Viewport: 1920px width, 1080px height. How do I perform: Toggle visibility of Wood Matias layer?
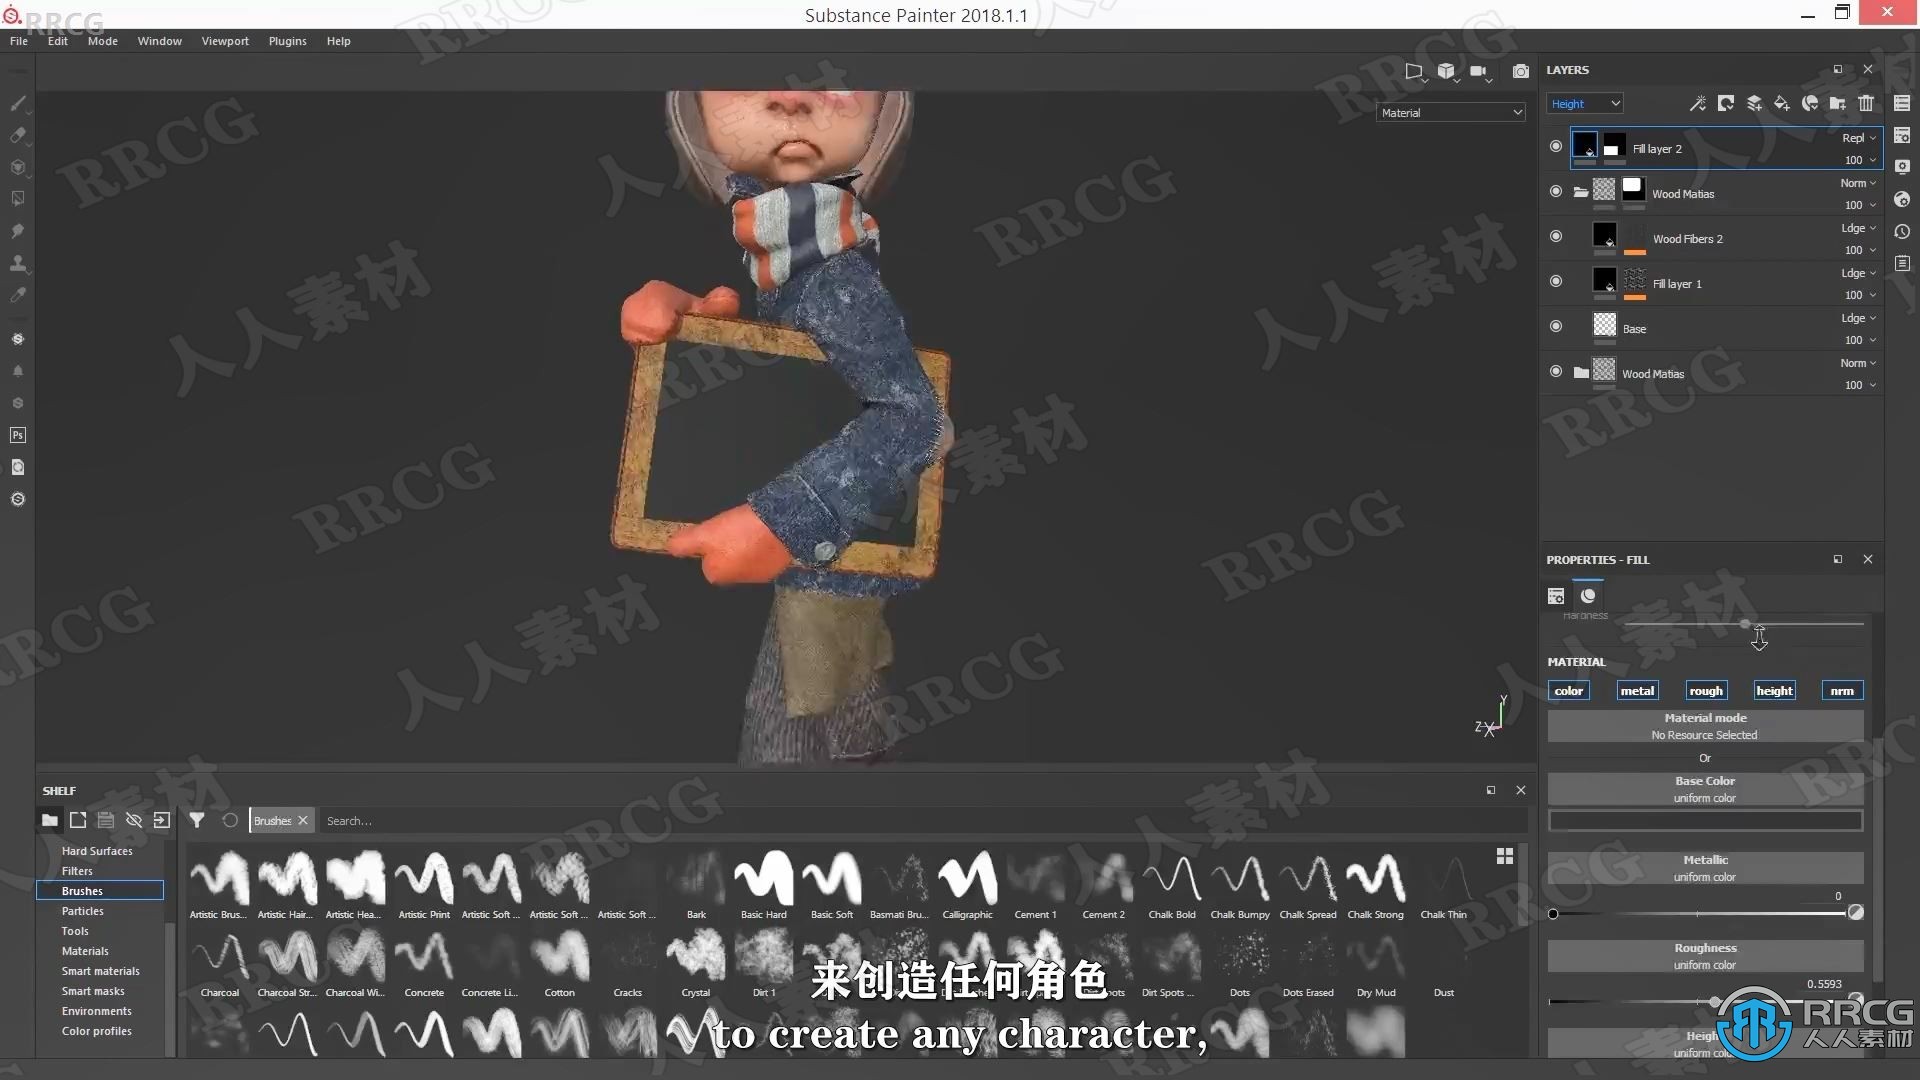coord(1556,193)
